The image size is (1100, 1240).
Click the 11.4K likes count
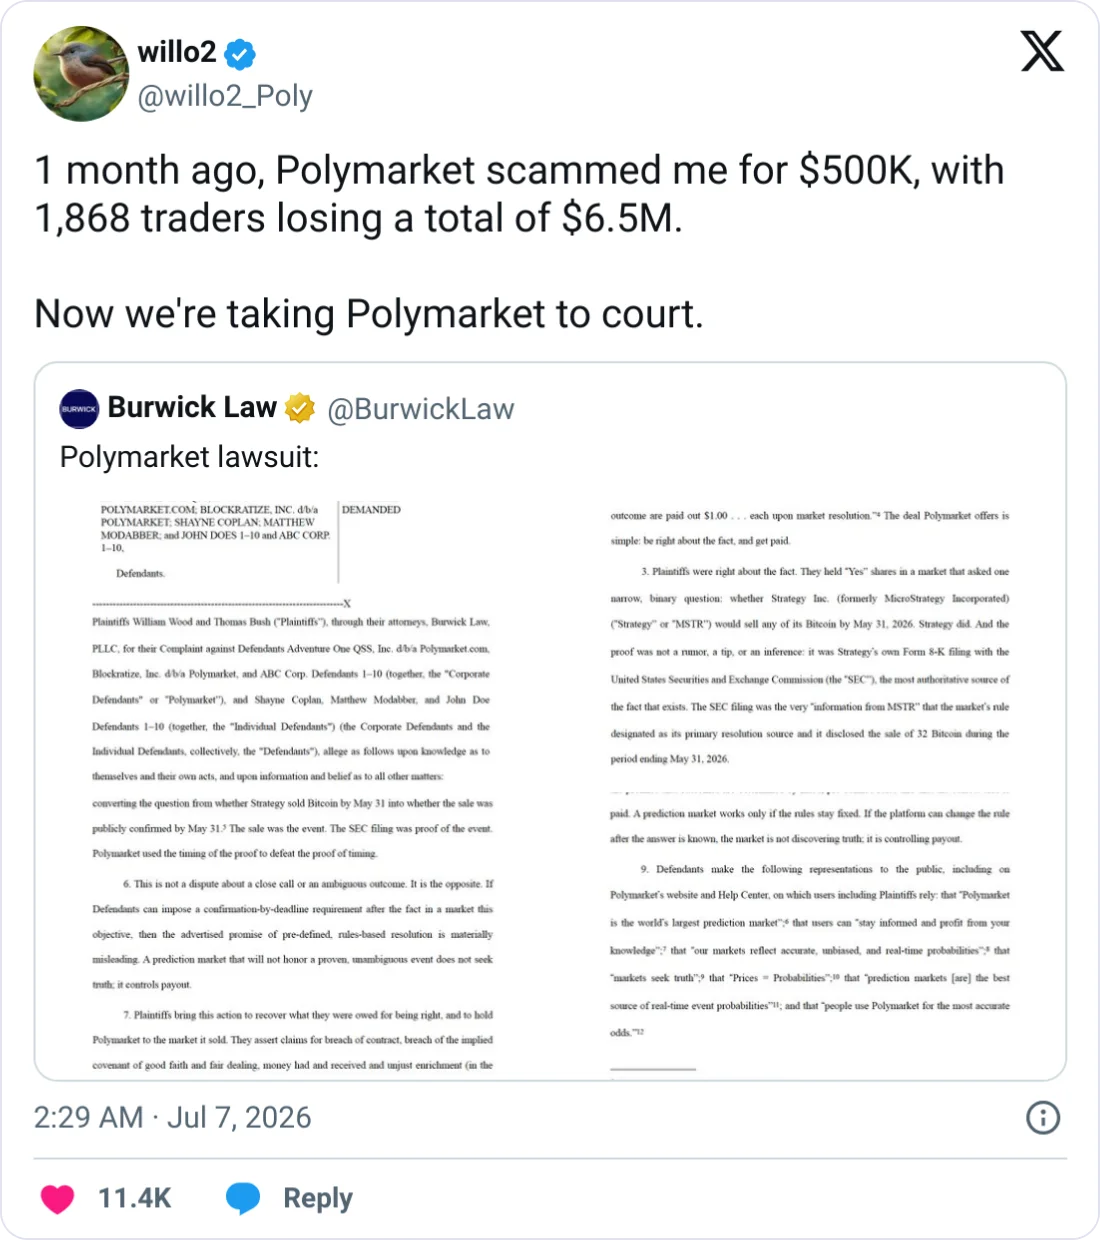[135, 1198]
